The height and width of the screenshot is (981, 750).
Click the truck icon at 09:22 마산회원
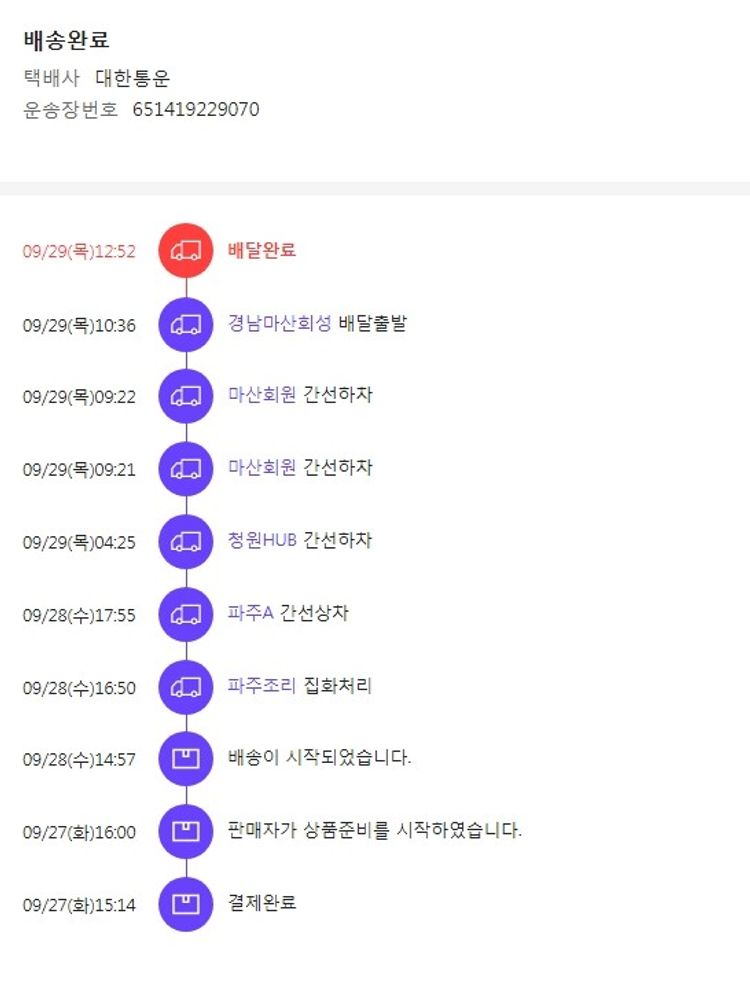186,396
